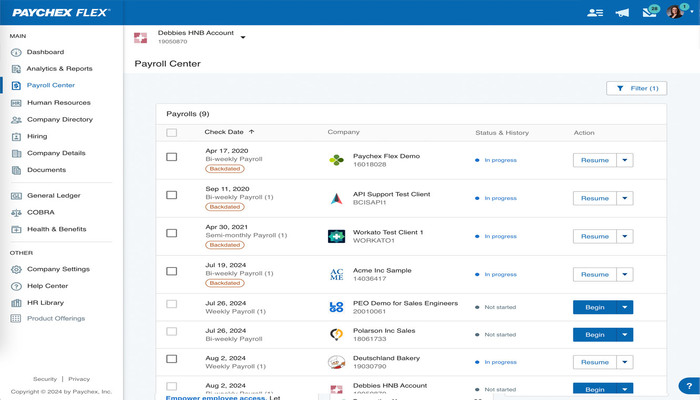Viewport: 700px width, 400px height.
Task: Click the Acme Inc Sample logo
Action: coord(336,274)
